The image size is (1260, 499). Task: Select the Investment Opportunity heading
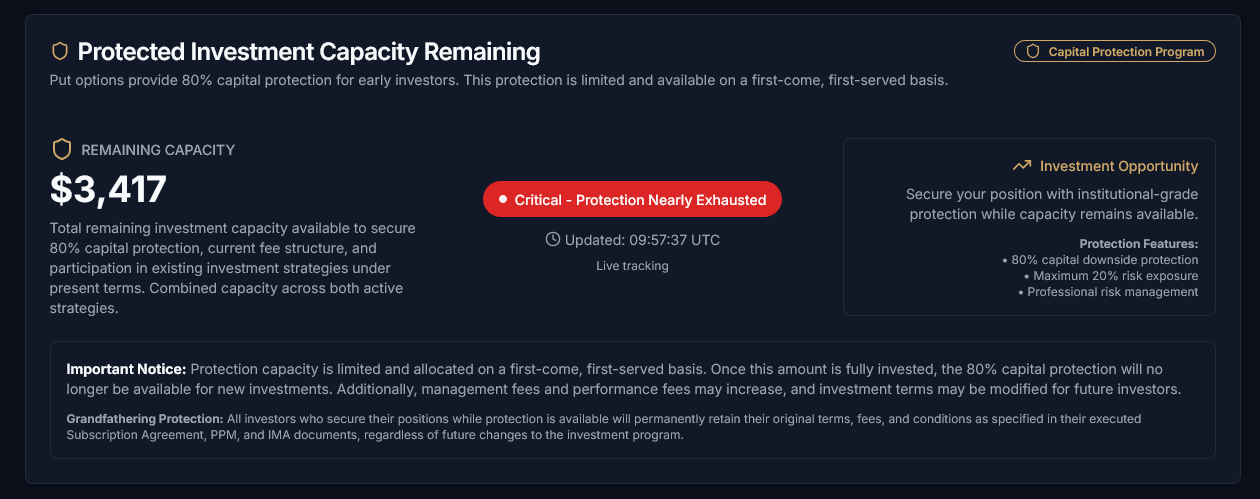(1118, 166)
